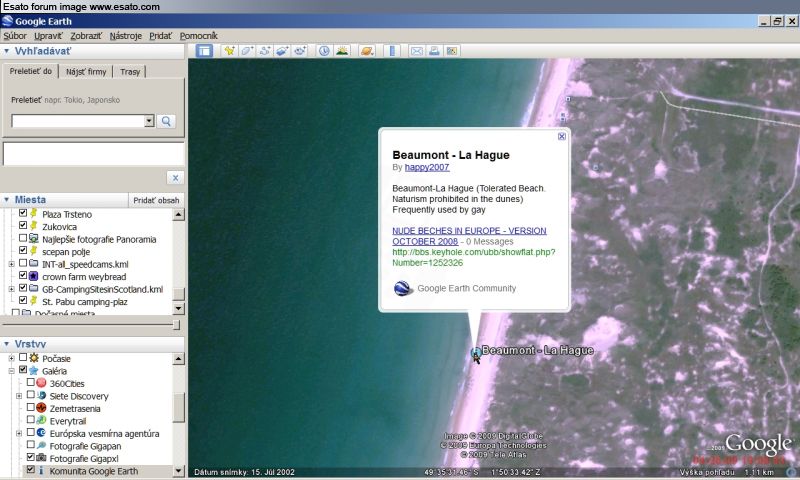Click the crown farm weybread star icon
This screenshot has height=480, width=800.
(x=34, y=276)
